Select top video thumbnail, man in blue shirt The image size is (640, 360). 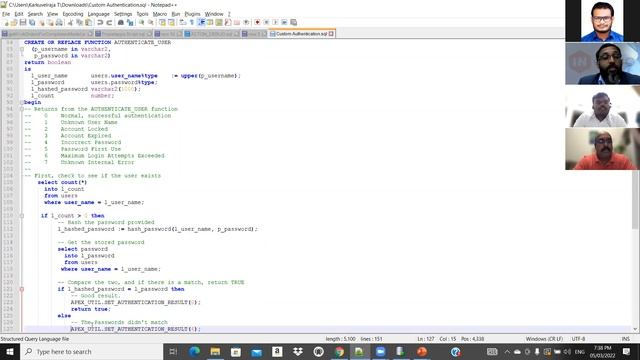pyautogui.click(x=602, y=21)
